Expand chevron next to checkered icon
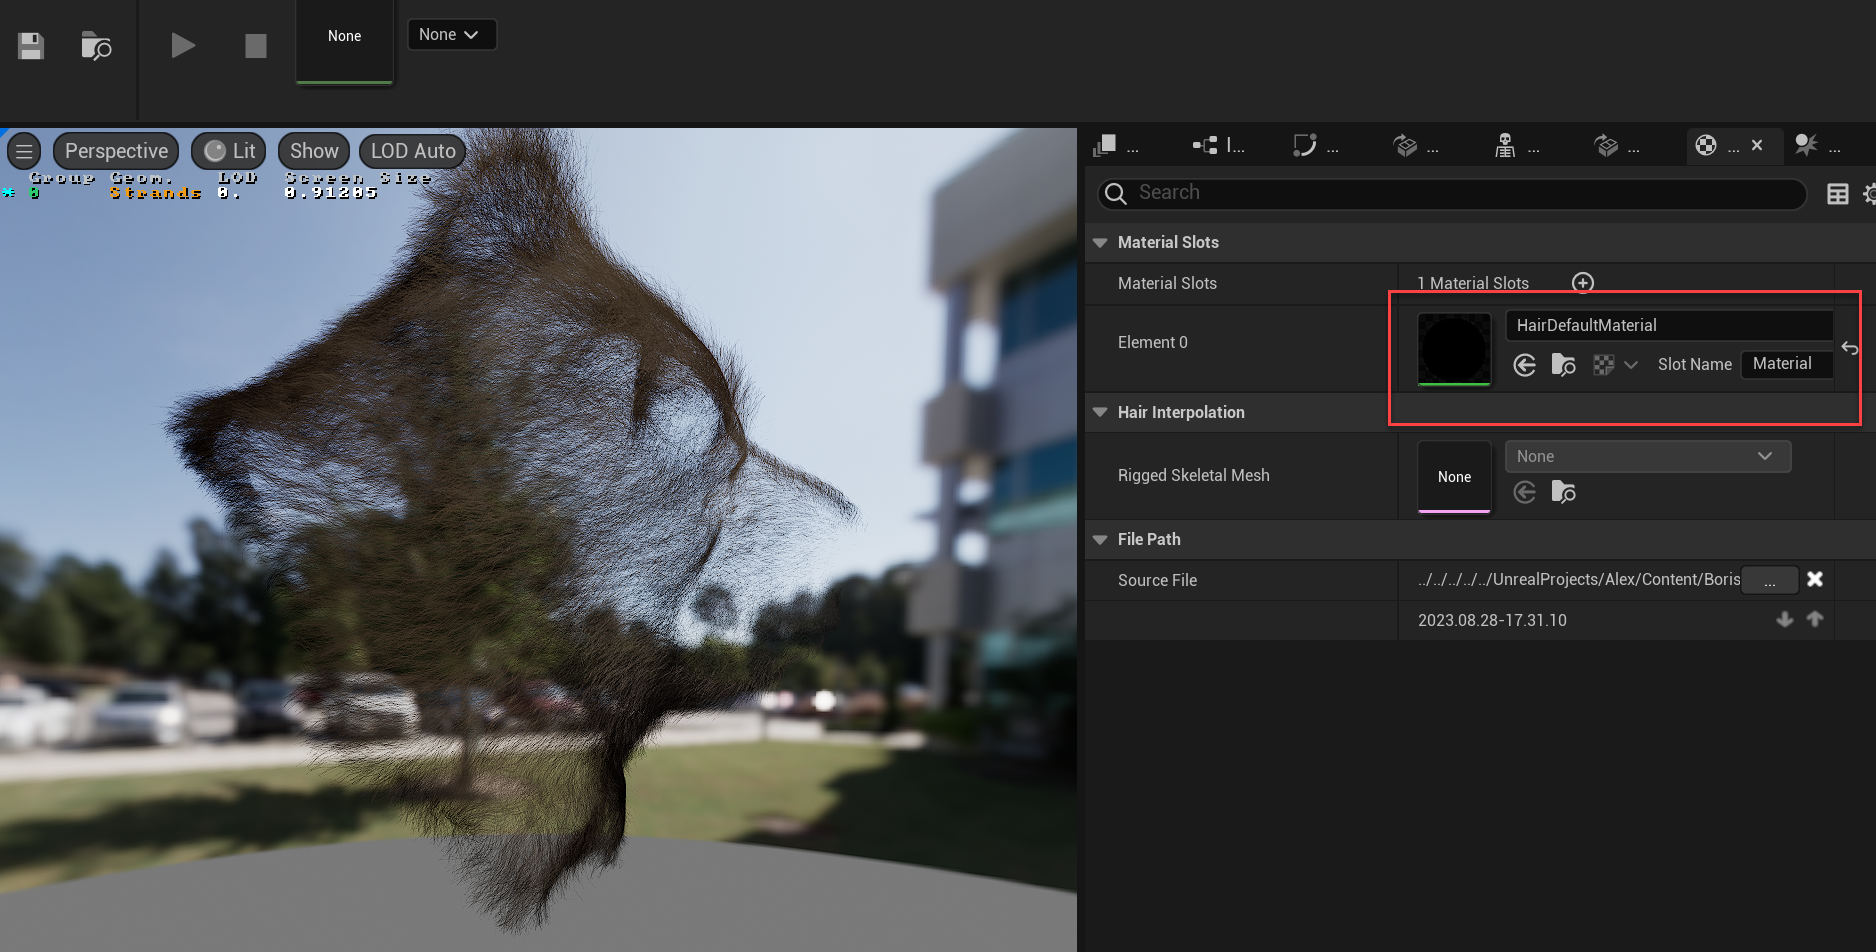Image resolution: width=1876 pixels, height=952 pixels. 1631,365
